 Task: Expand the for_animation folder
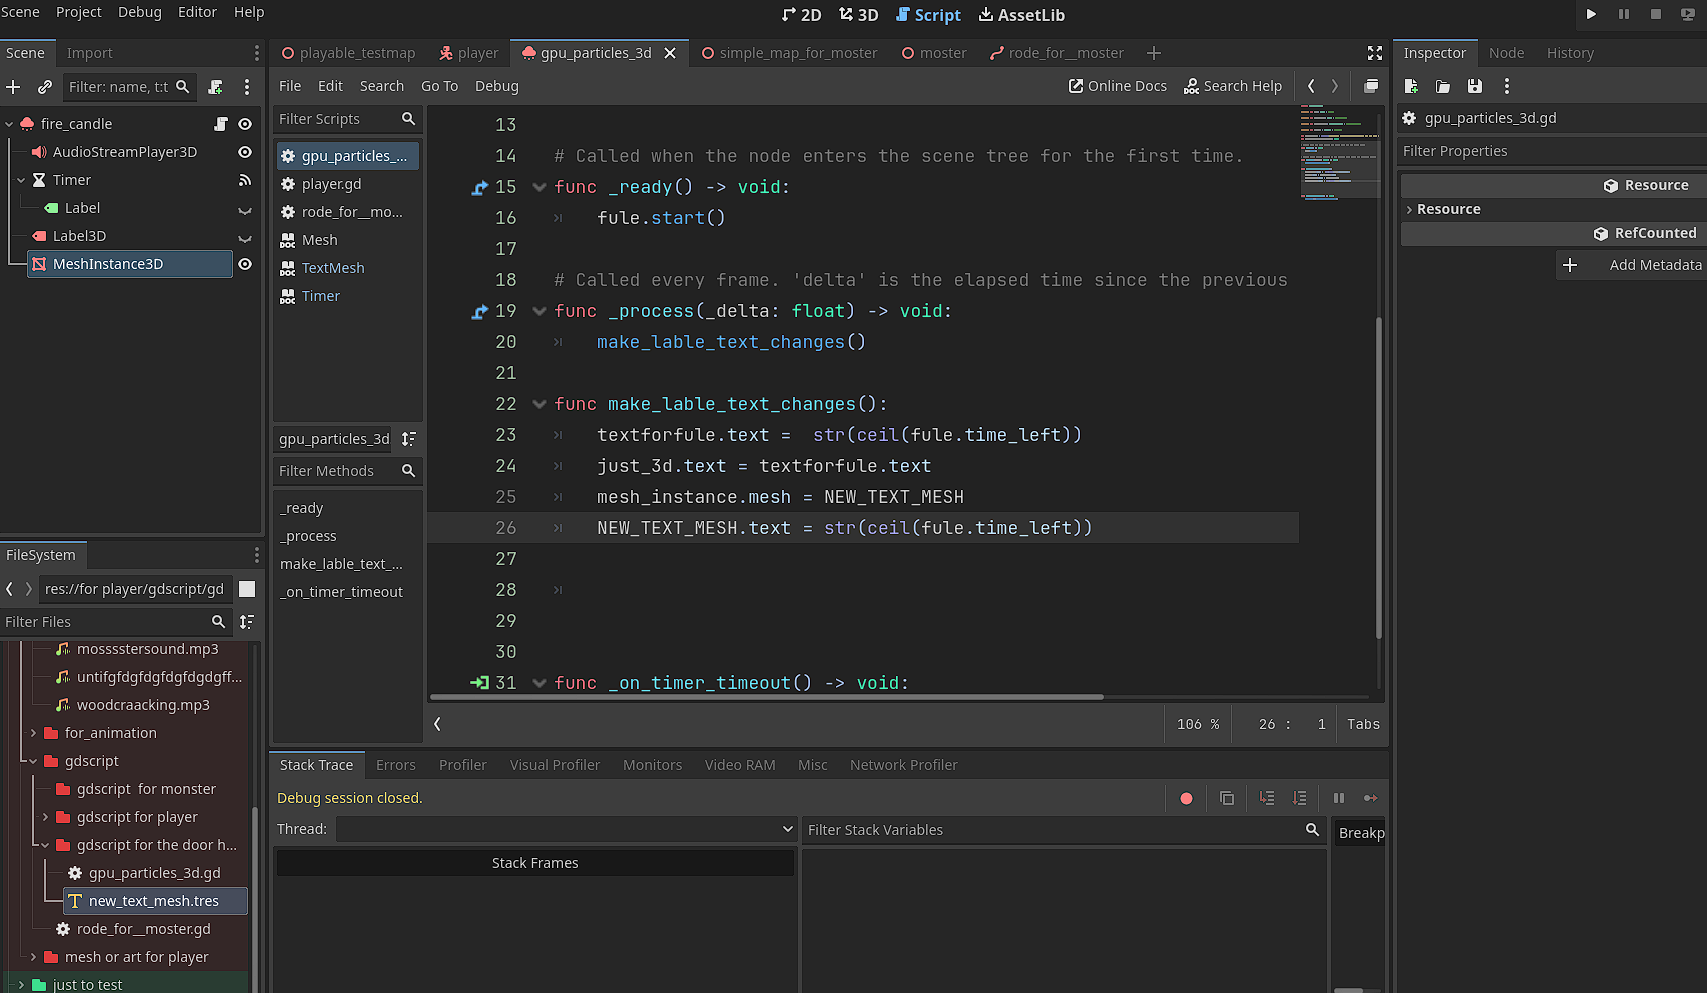33,733
